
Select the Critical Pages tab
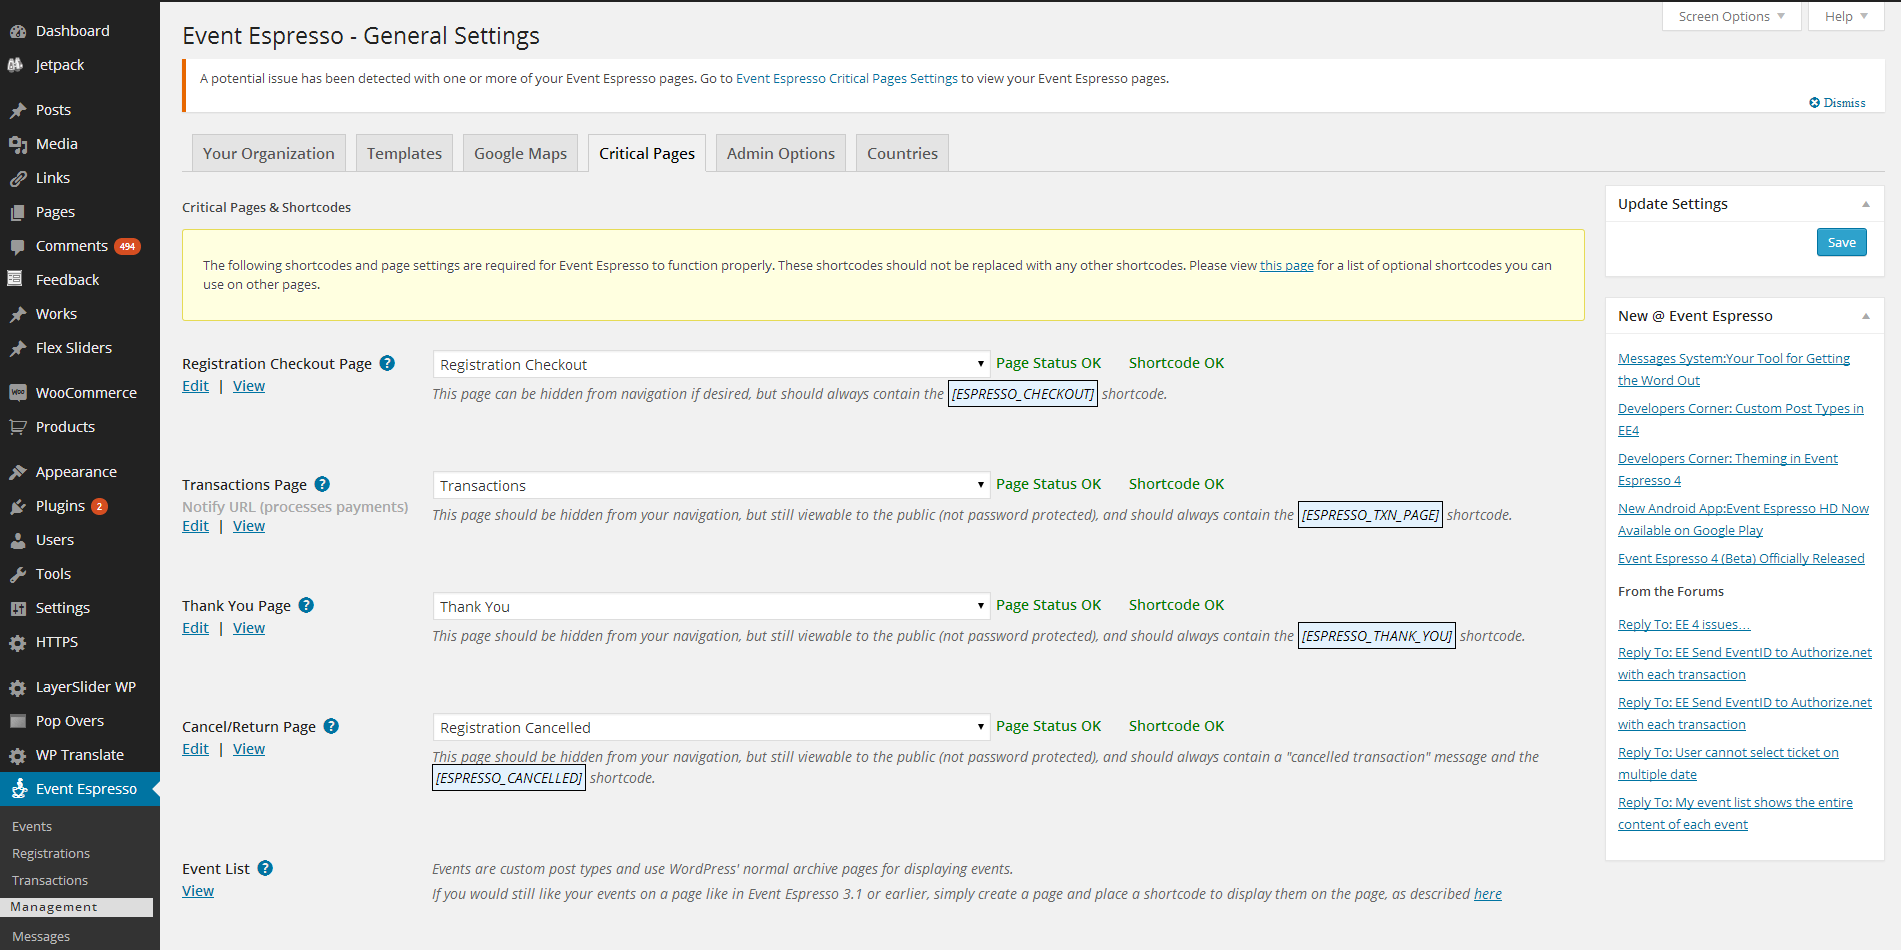pos(647,153)
